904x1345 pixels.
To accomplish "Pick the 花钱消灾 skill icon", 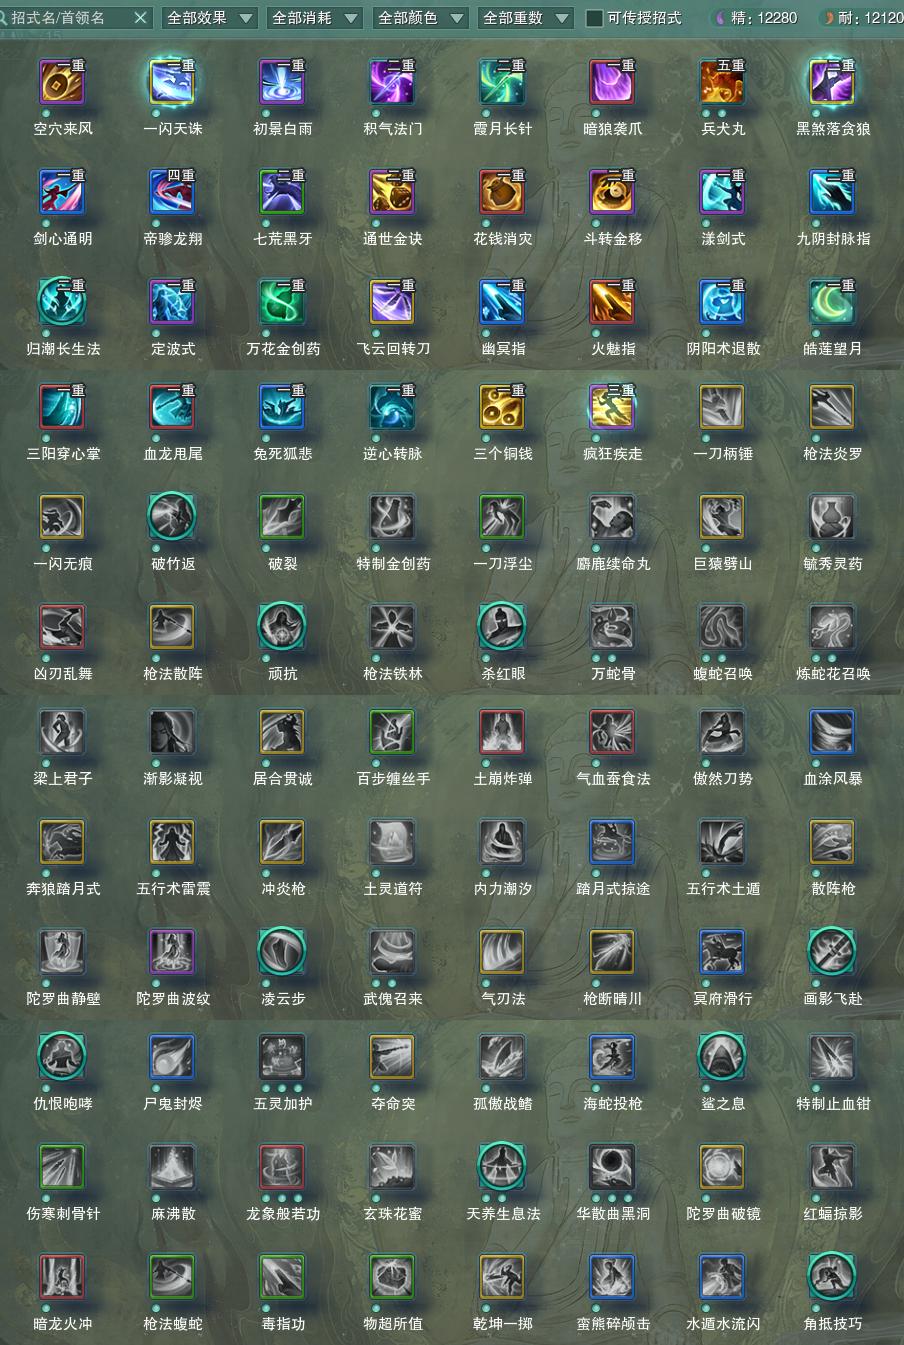I will (x=502, y=193).
